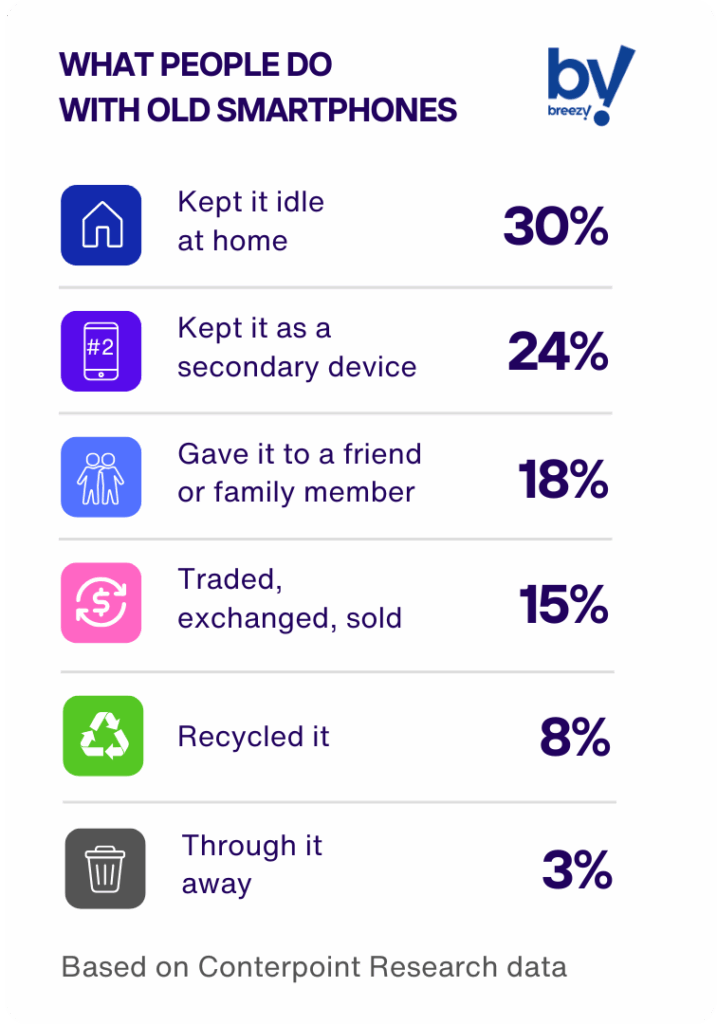Click the green recycle icon
717x1024 pixels.
pos(103,736)
